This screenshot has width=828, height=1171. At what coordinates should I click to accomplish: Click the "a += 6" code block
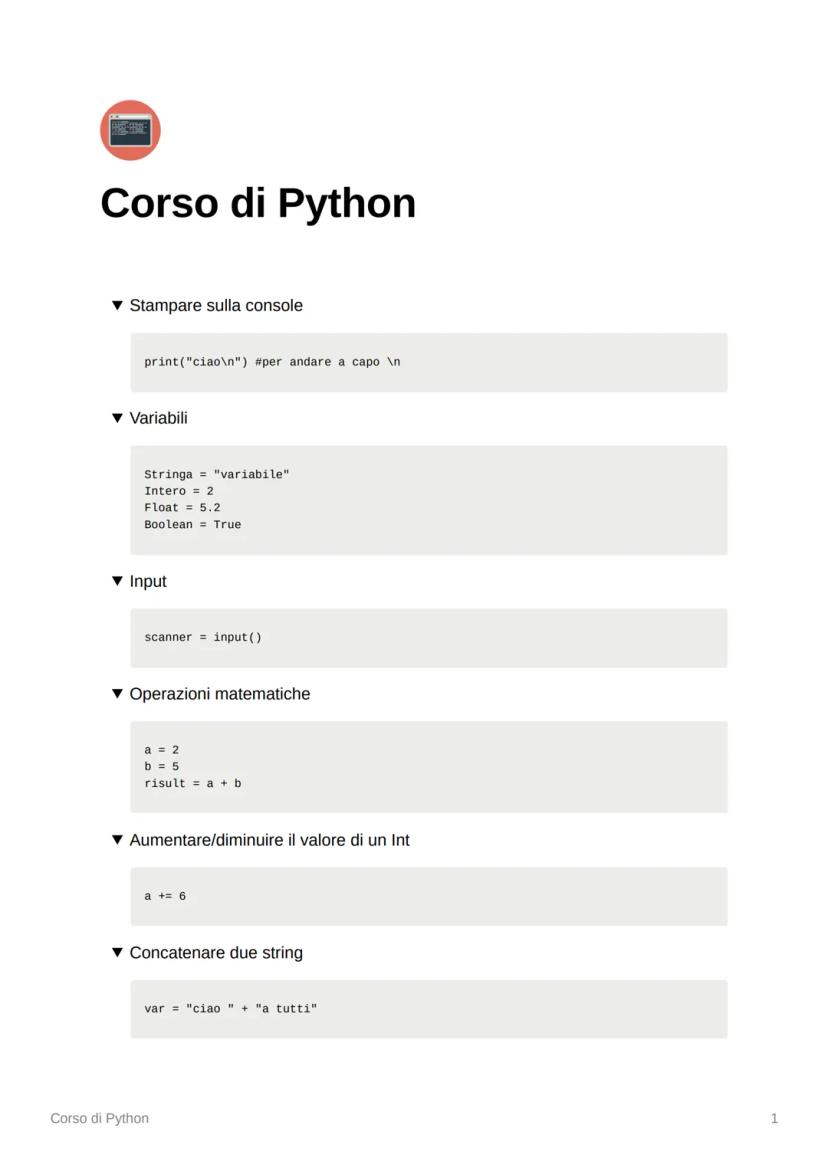[x=428, y=896]
